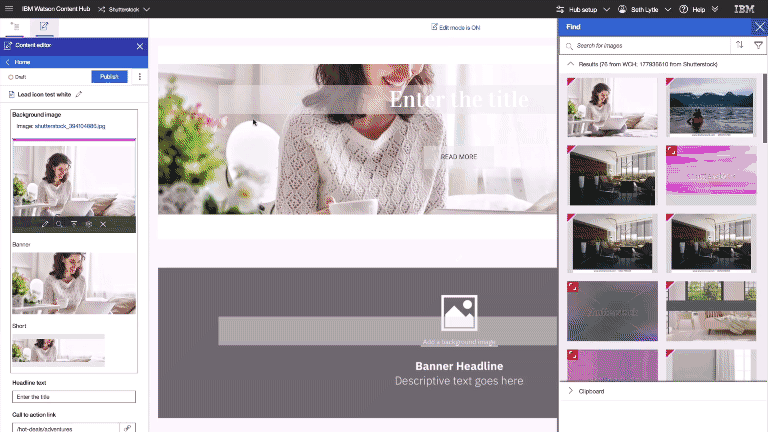Viewport: 768px width, 432px height.
Task: Click the image placeholder icon in grey banner
Action: (459, 312)
